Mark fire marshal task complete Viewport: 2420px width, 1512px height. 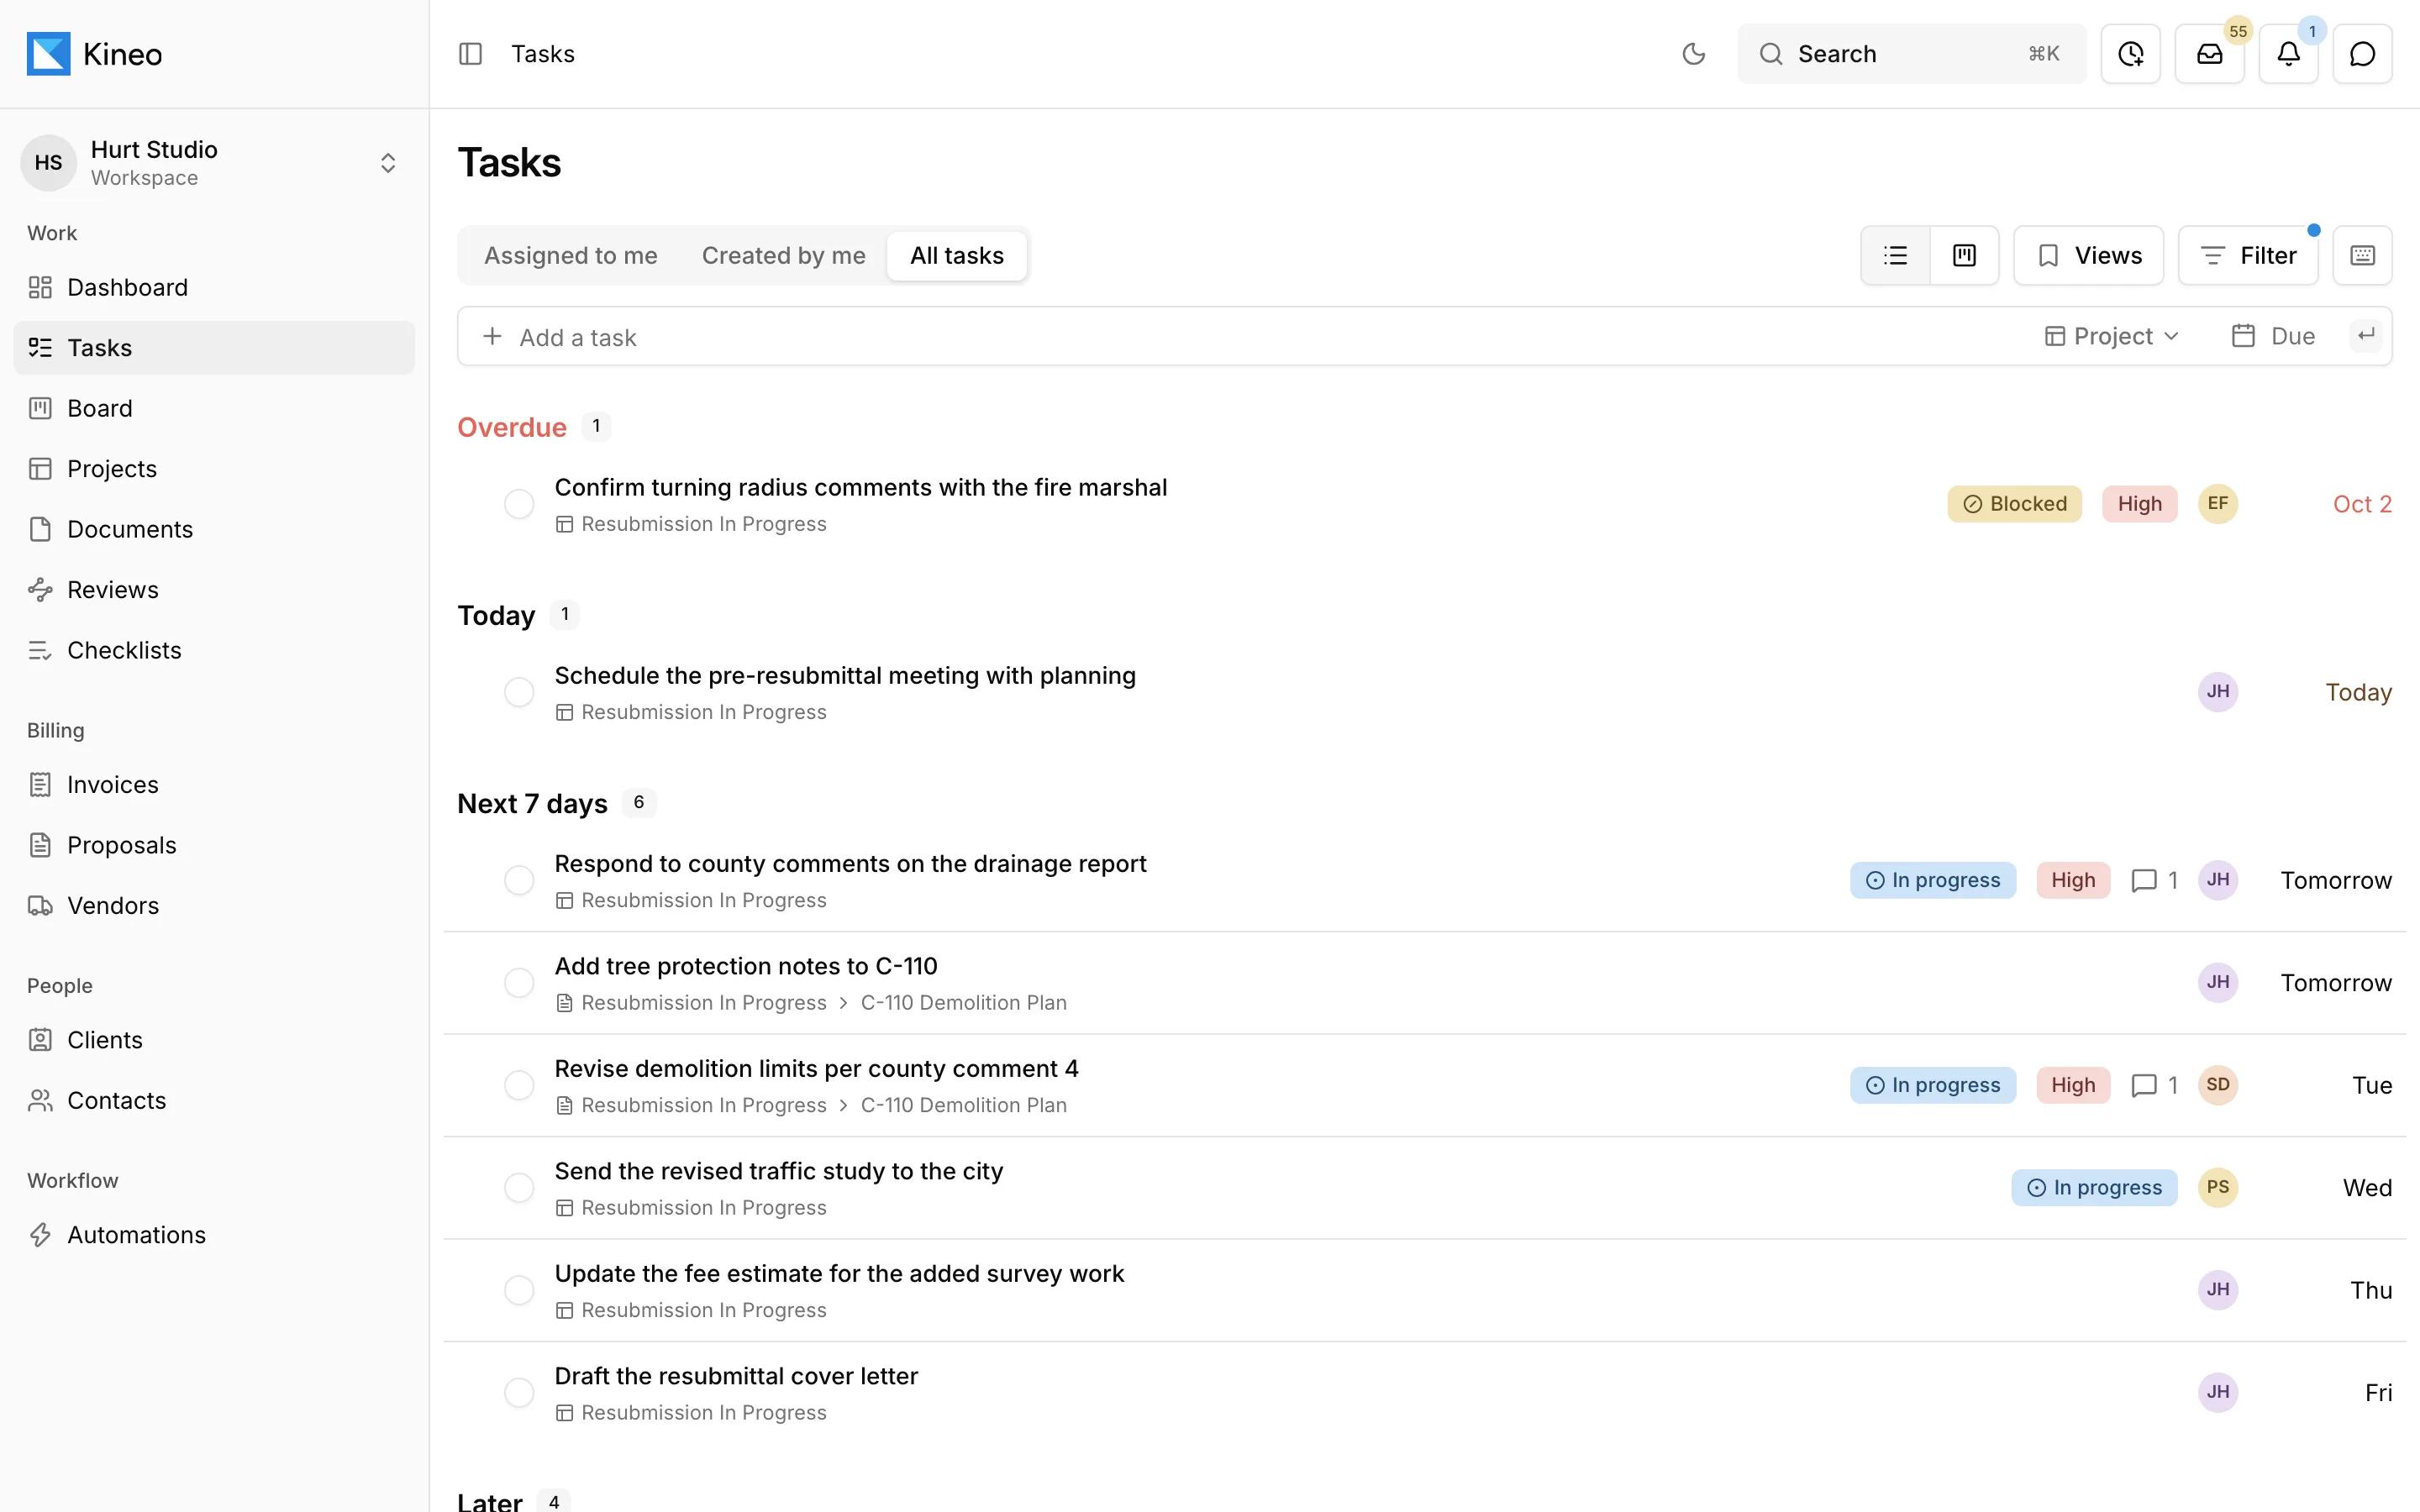point(519,504)
